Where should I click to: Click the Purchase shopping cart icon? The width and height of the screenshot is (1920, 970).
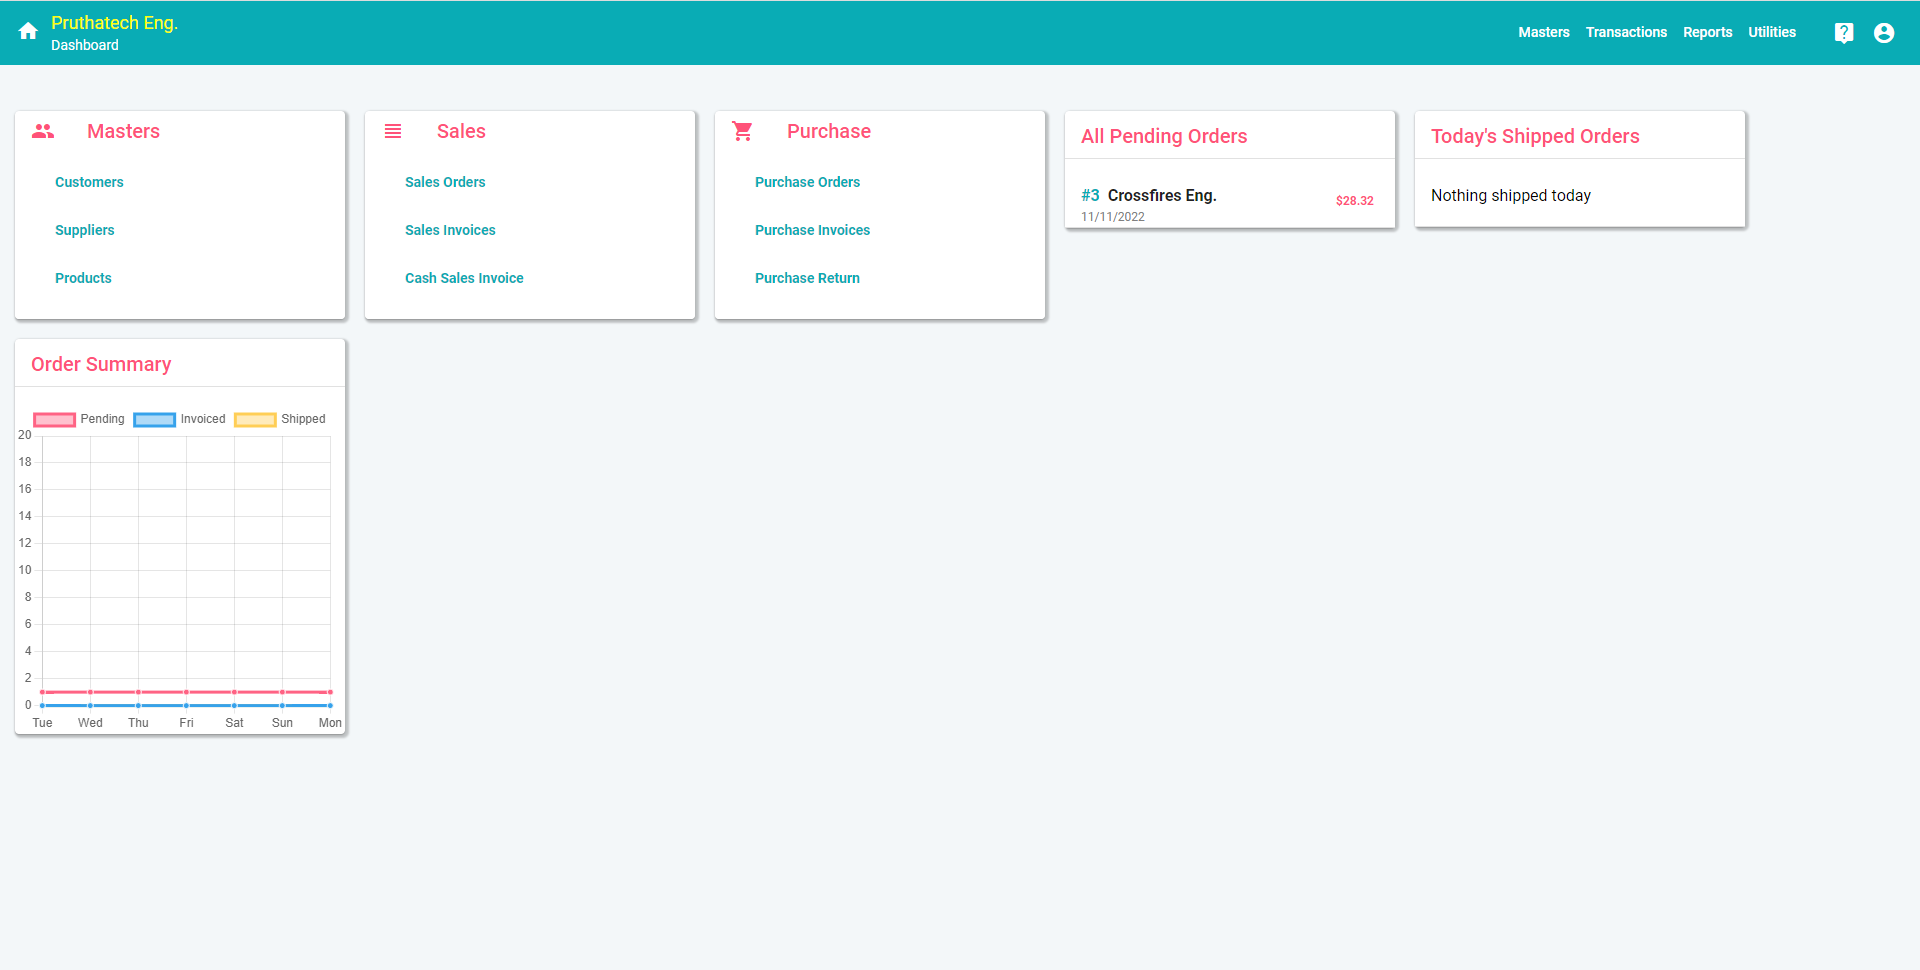coord(743,131)
